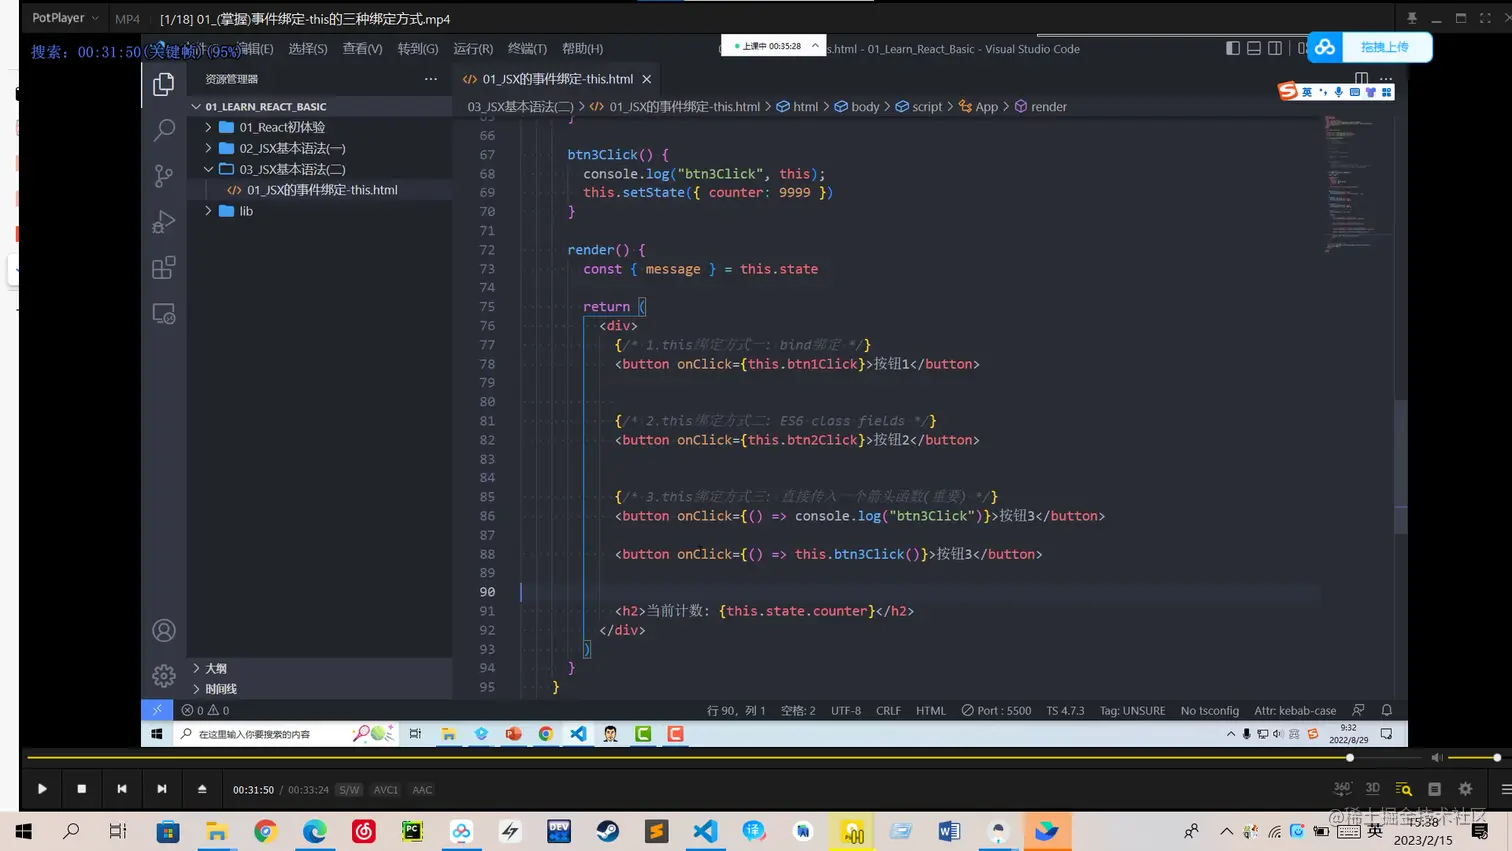Viewport: 1512px width, 851px height.
Task: Open the explorer panel more actions menu
Action: pos(431,79)
